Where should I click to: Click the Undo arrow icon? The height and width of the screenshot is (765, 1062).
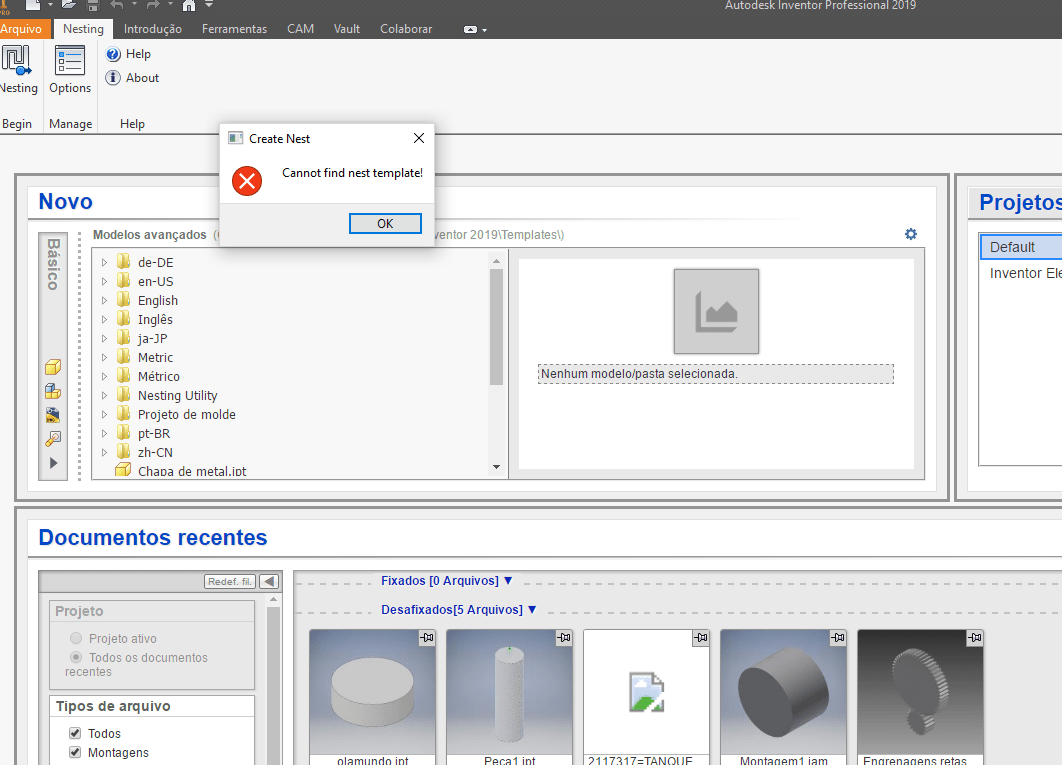coord(117,5)
